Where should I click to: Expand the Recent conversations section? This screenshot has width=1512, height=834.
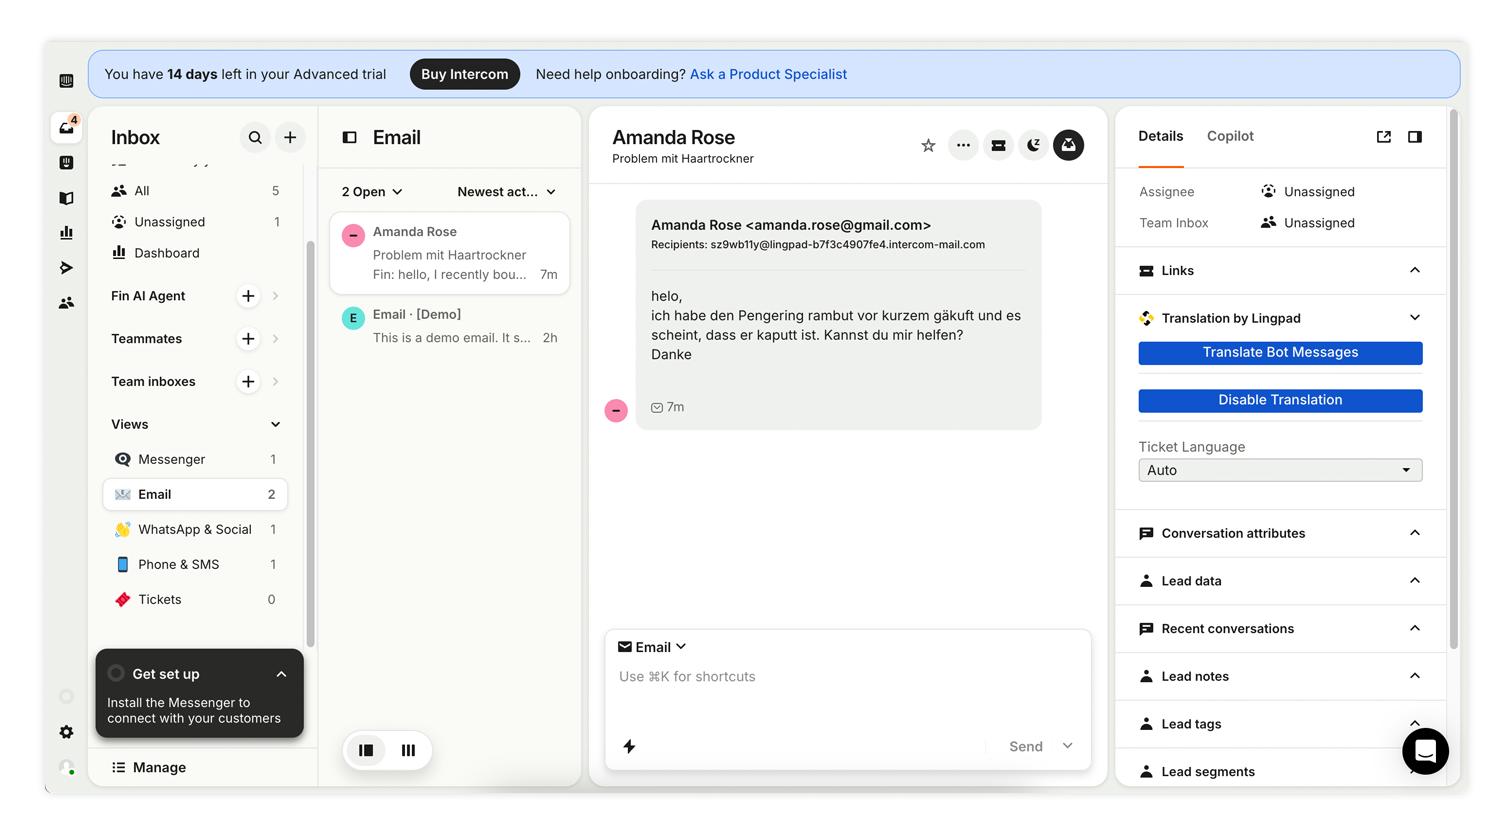[x=1415, y=629]
